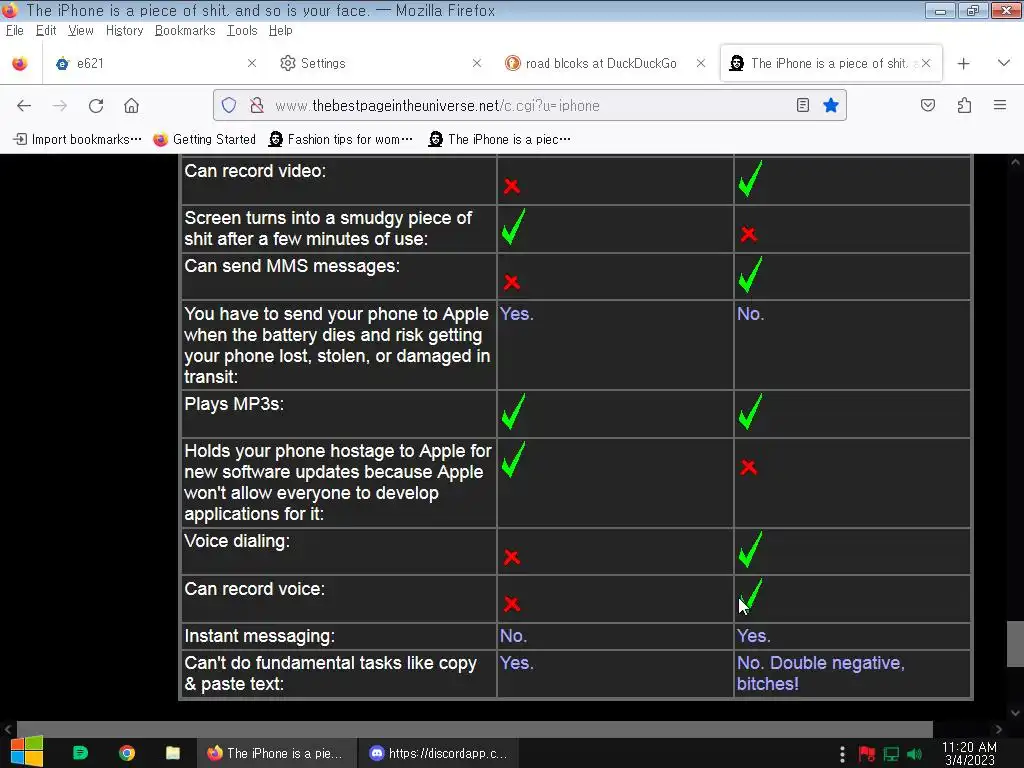Screen dimensions: 1024x768
Task: Open the Windows Start button
Action: click(x=27, y=752)
